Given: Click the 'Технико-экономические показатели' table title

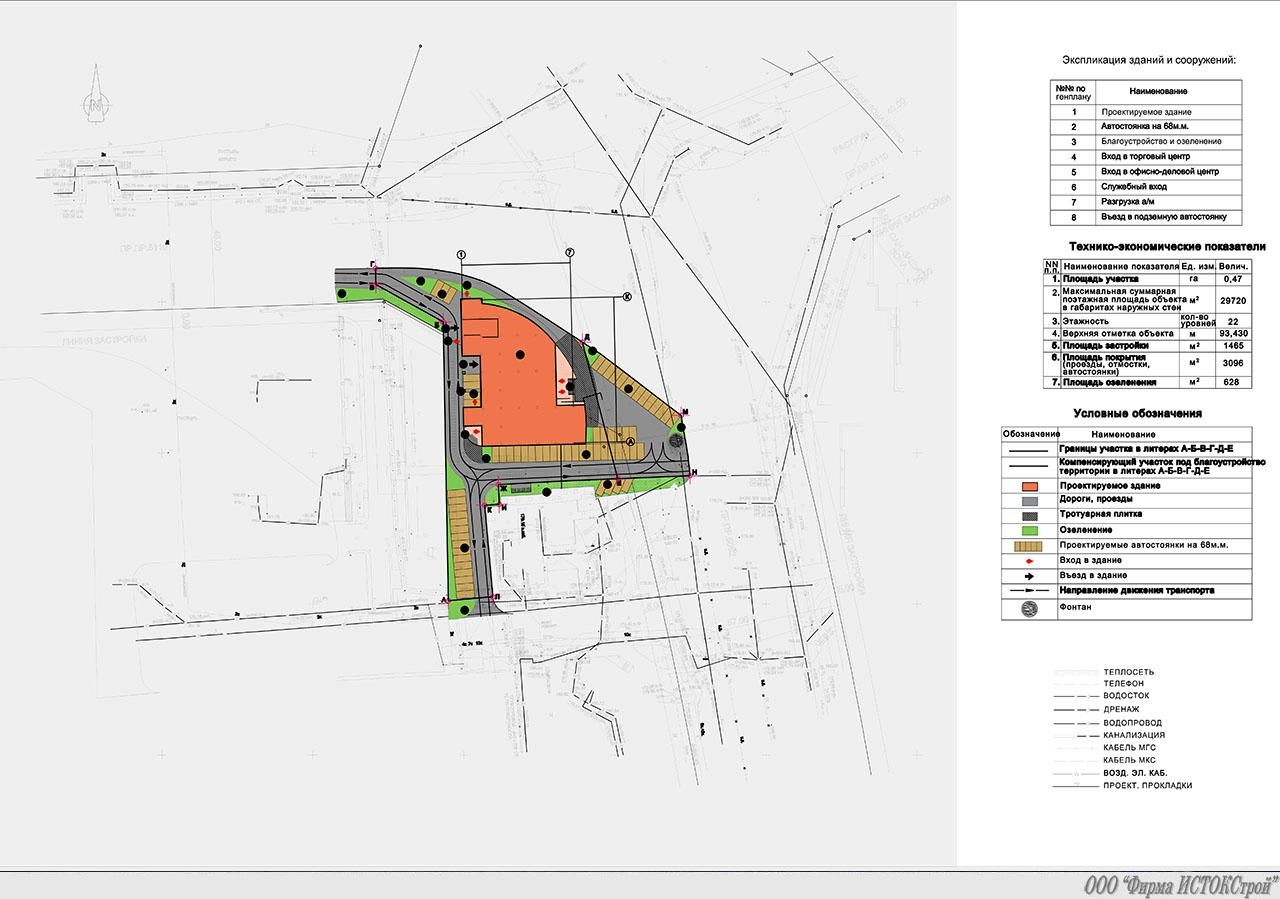Looking at the screenshot, I should tap(1167, 246).
